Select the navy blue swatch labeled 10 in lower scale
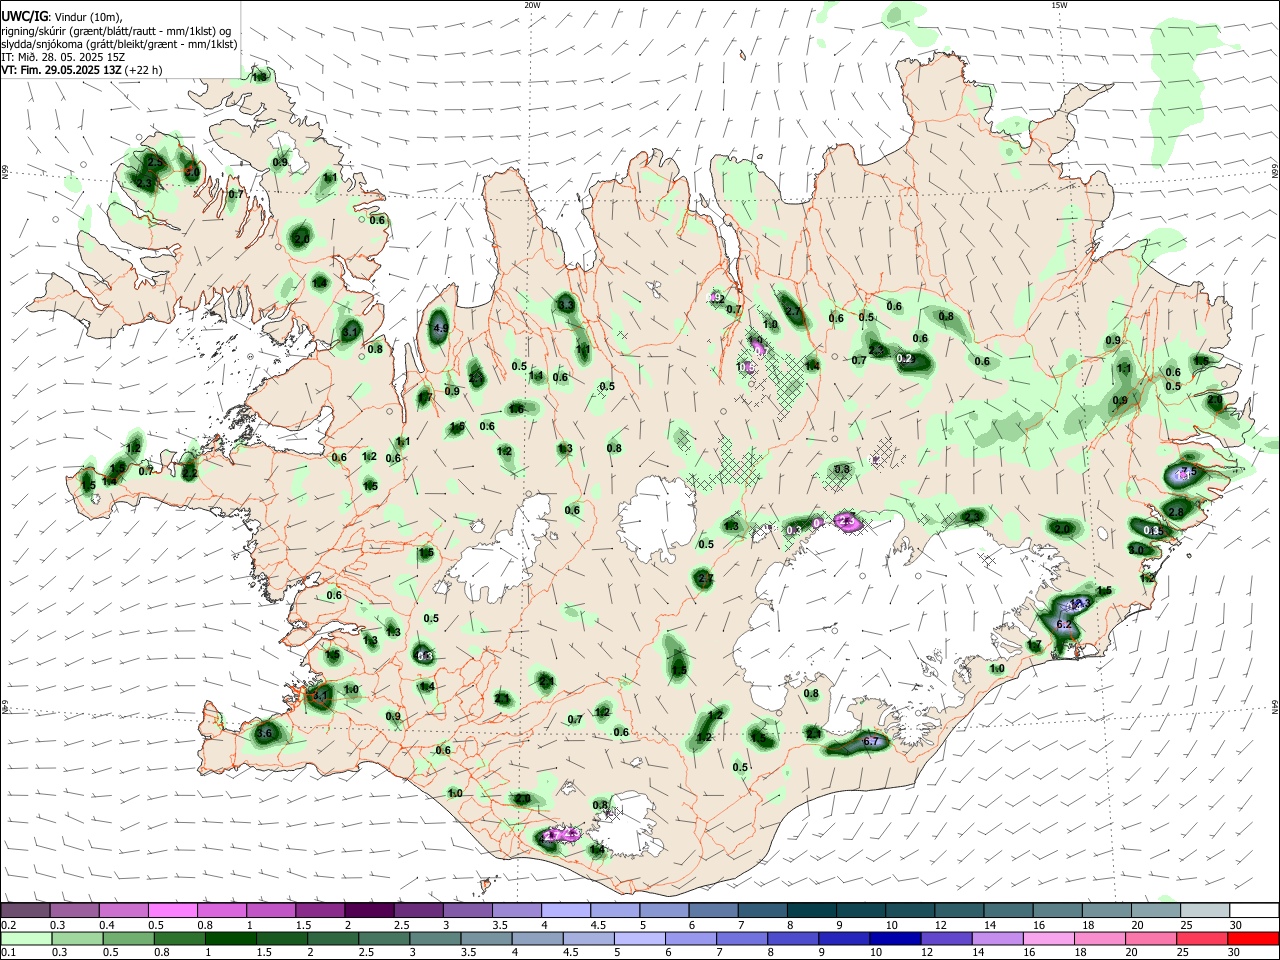The width and height of the screenshot is (1280, 960). [894, 938]
